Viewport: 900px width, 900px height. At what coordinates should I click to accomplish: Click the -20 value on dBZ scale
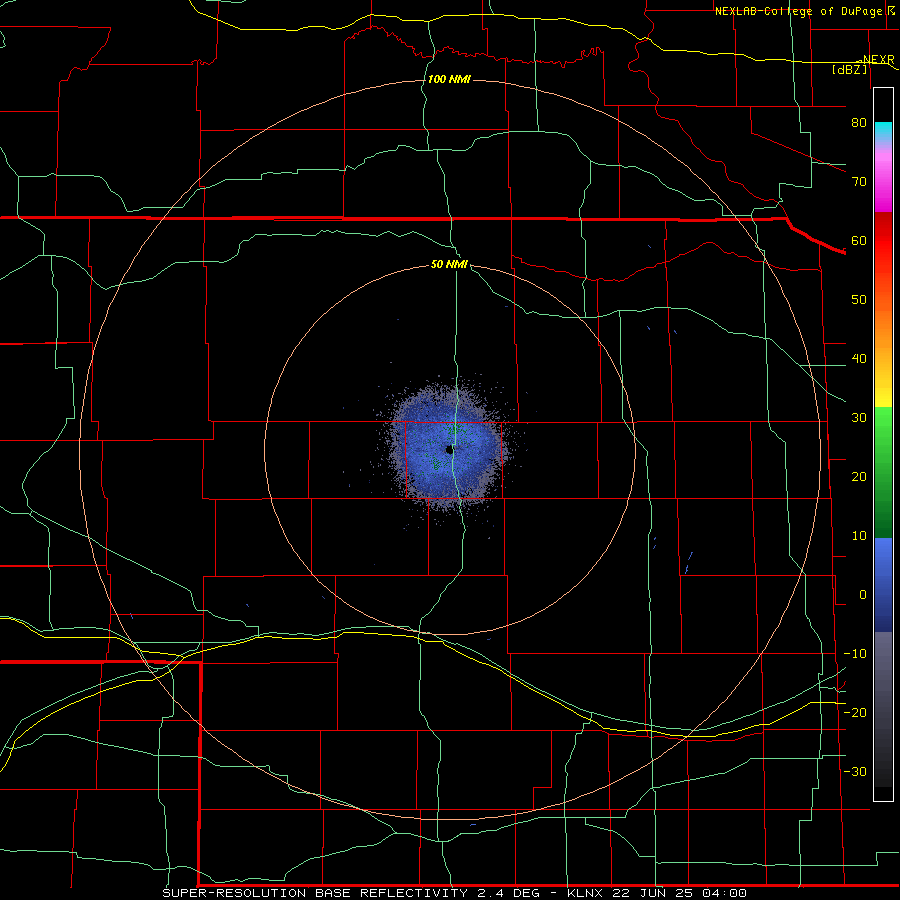(x=855, y=712)
